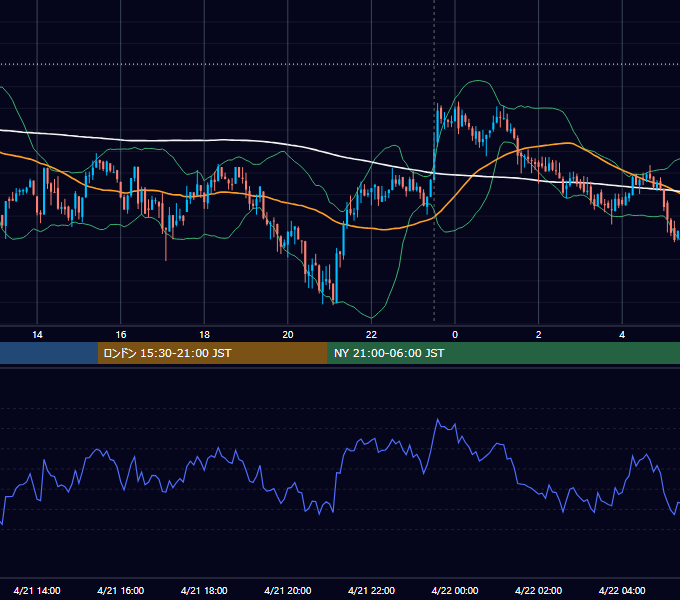Image resolution: width=680 pixels, height=600 pixels.
Task: Click the 4/21 20:00 label on indicator axis
Action: pos(288,590)
